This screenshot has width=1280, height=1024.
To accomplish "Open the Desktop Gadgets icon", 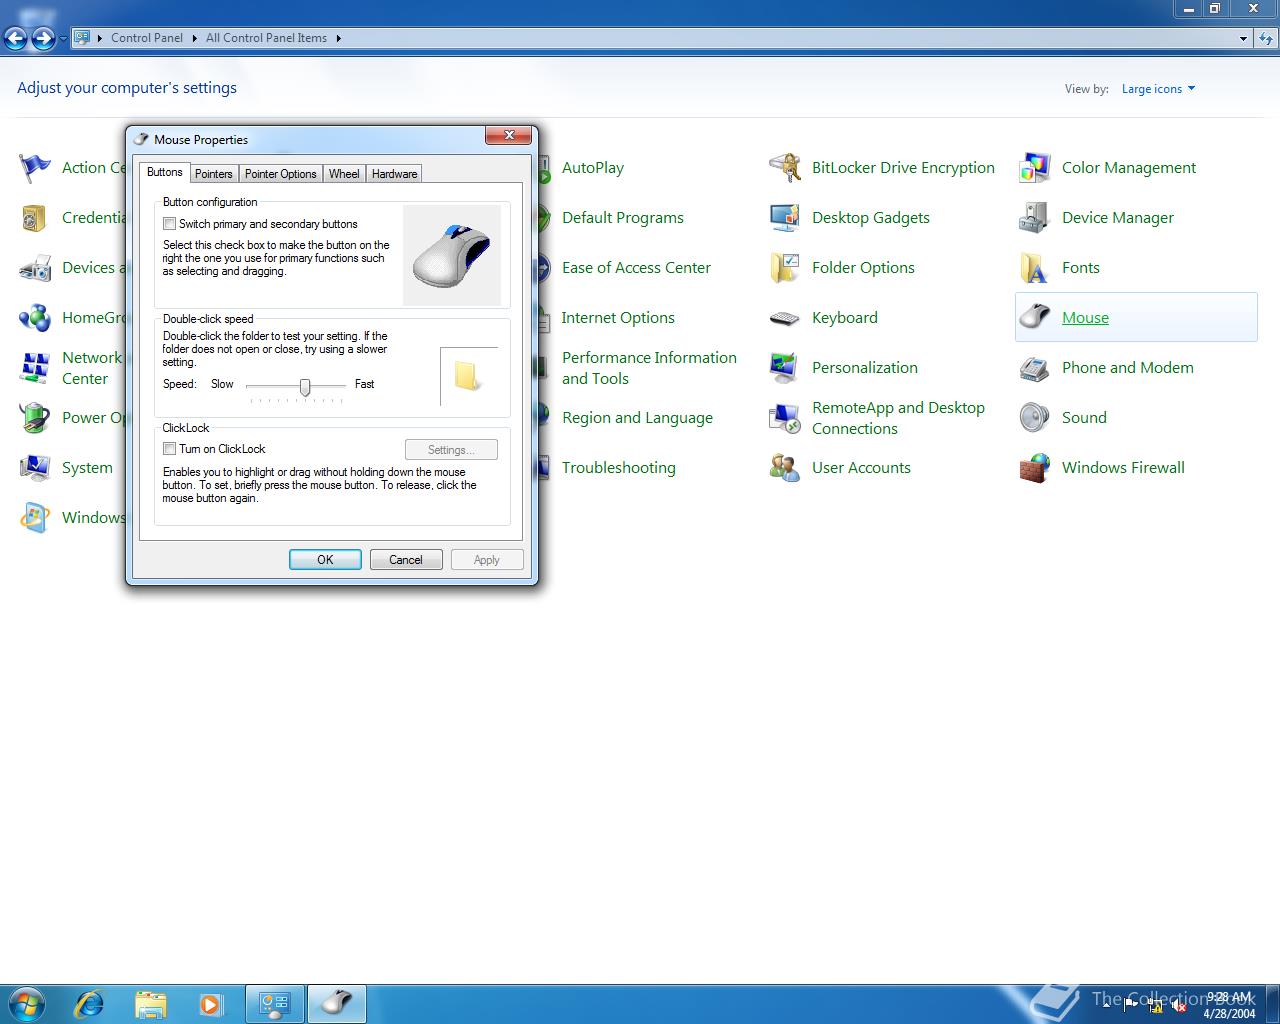I will [x=785, y=218].
